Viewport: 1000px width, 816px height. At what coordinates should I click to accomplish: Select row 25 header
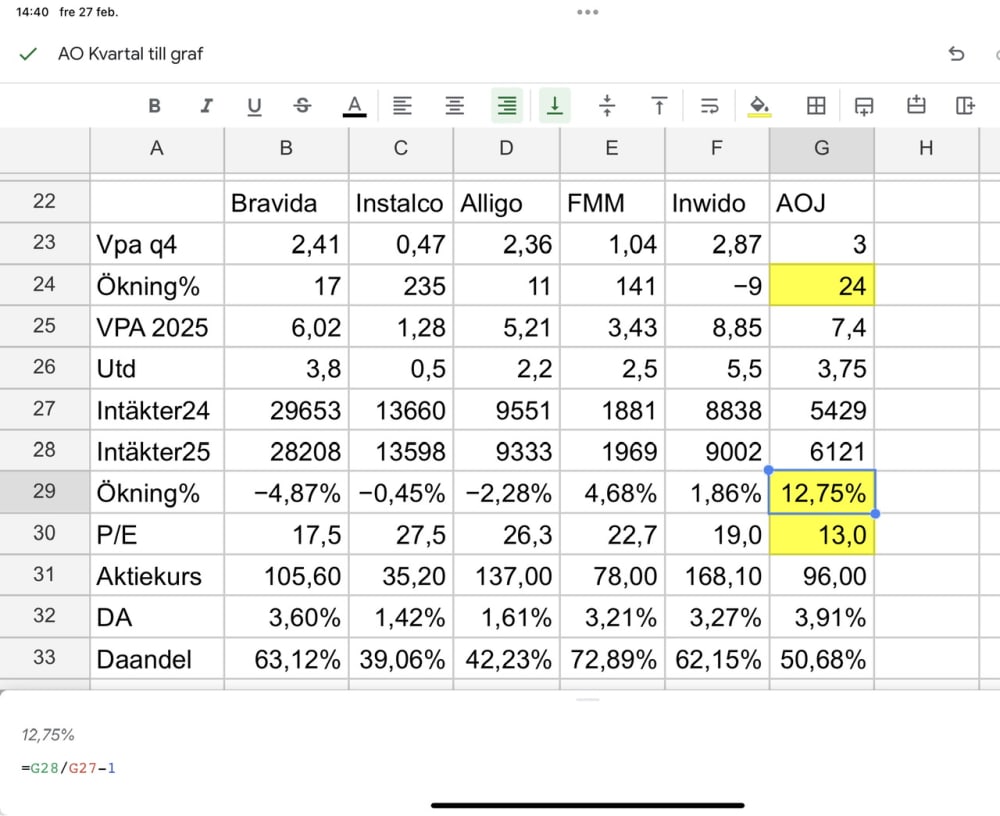click(45, 326)
